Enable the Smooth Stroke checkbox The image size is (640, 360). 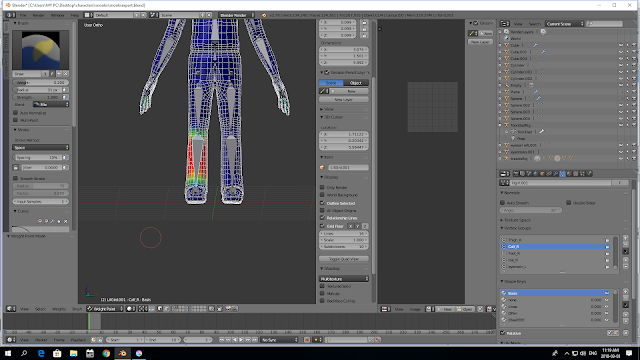(x=16, y=178)
